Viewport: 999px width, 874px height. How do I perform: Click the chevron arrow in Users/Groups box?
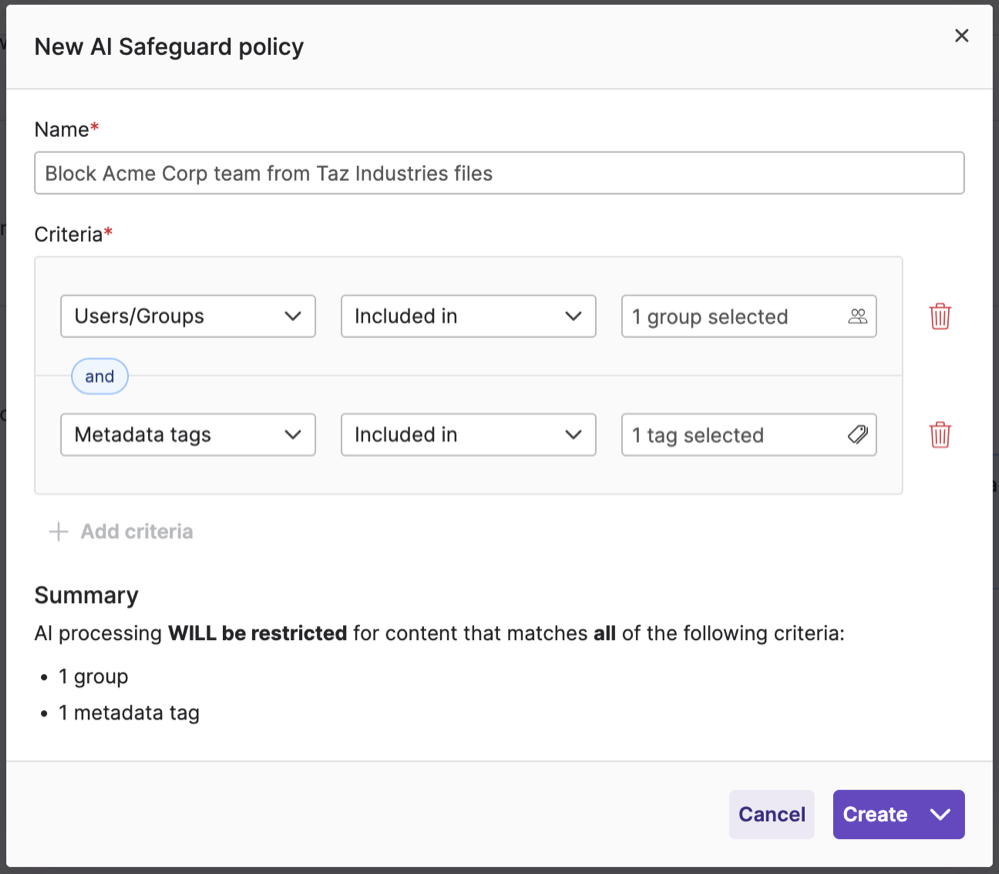(x=293, y=317)
